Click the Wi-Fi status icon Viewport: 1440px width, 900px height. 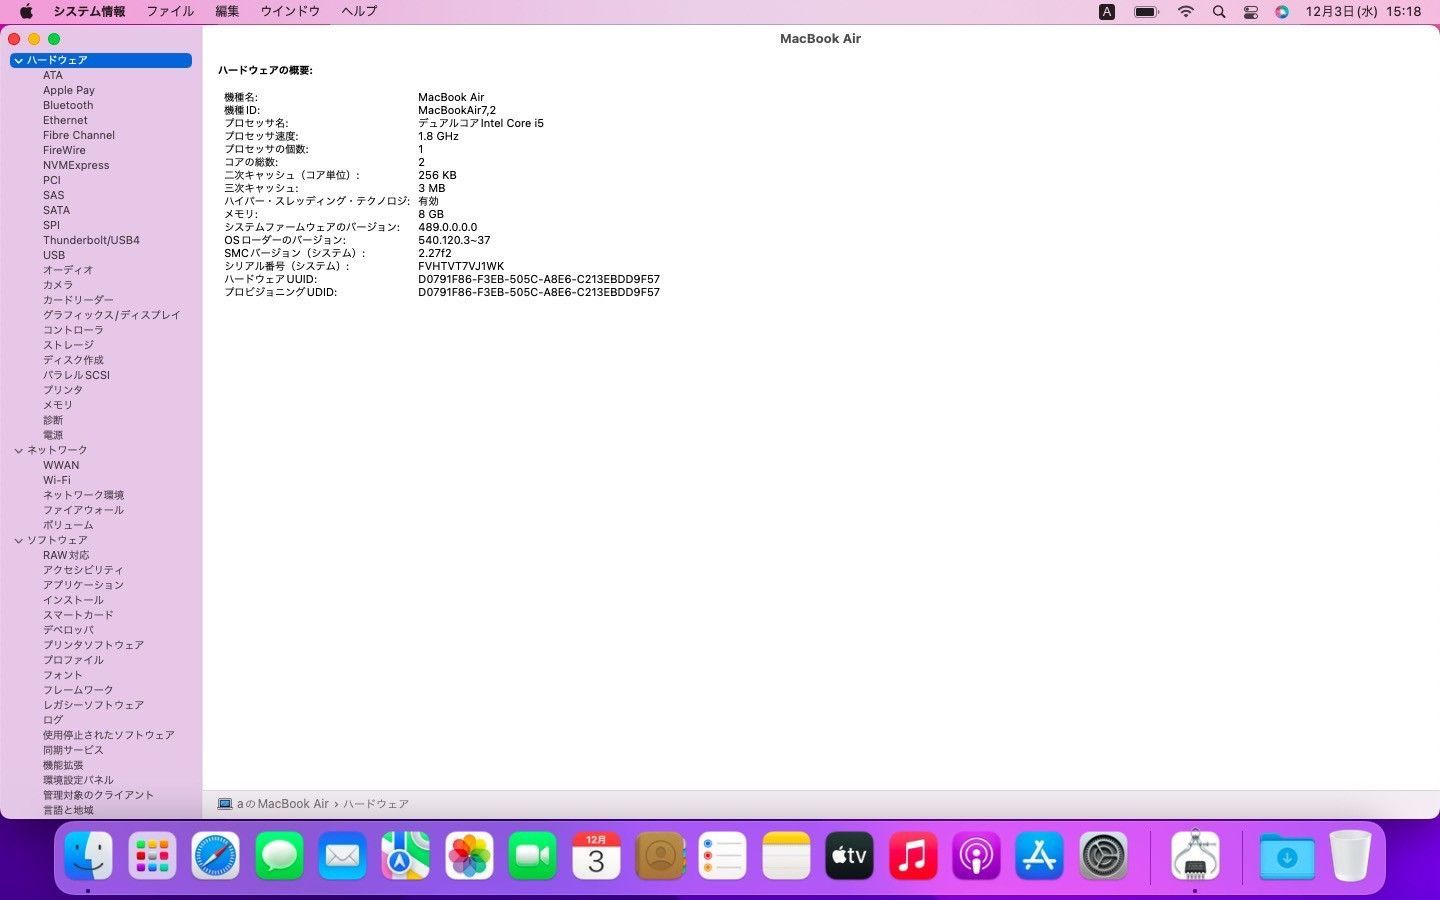point(1186,12)
